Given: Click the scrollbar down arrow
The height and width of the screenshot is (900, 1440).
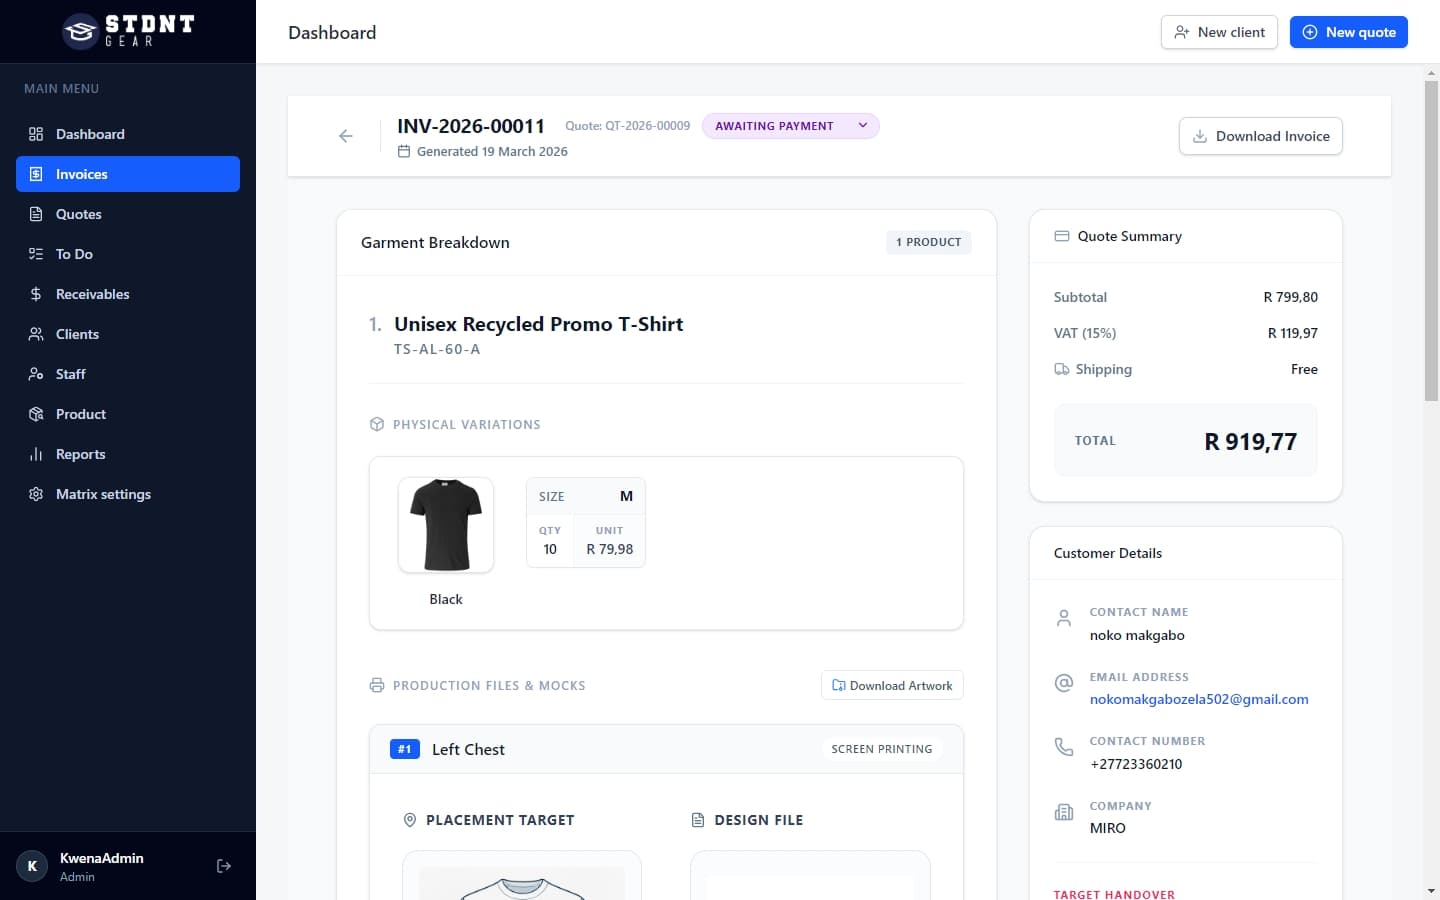Looking at the screenshot, I should point(1431,891).
